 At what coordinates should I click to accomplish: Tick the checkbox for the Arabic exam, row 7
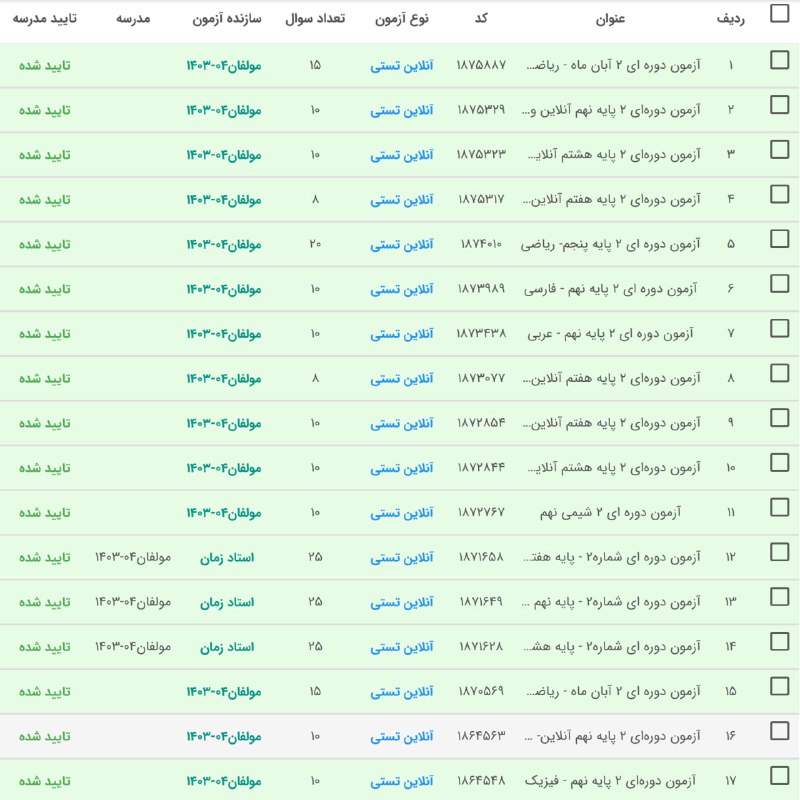pos(779,328)
